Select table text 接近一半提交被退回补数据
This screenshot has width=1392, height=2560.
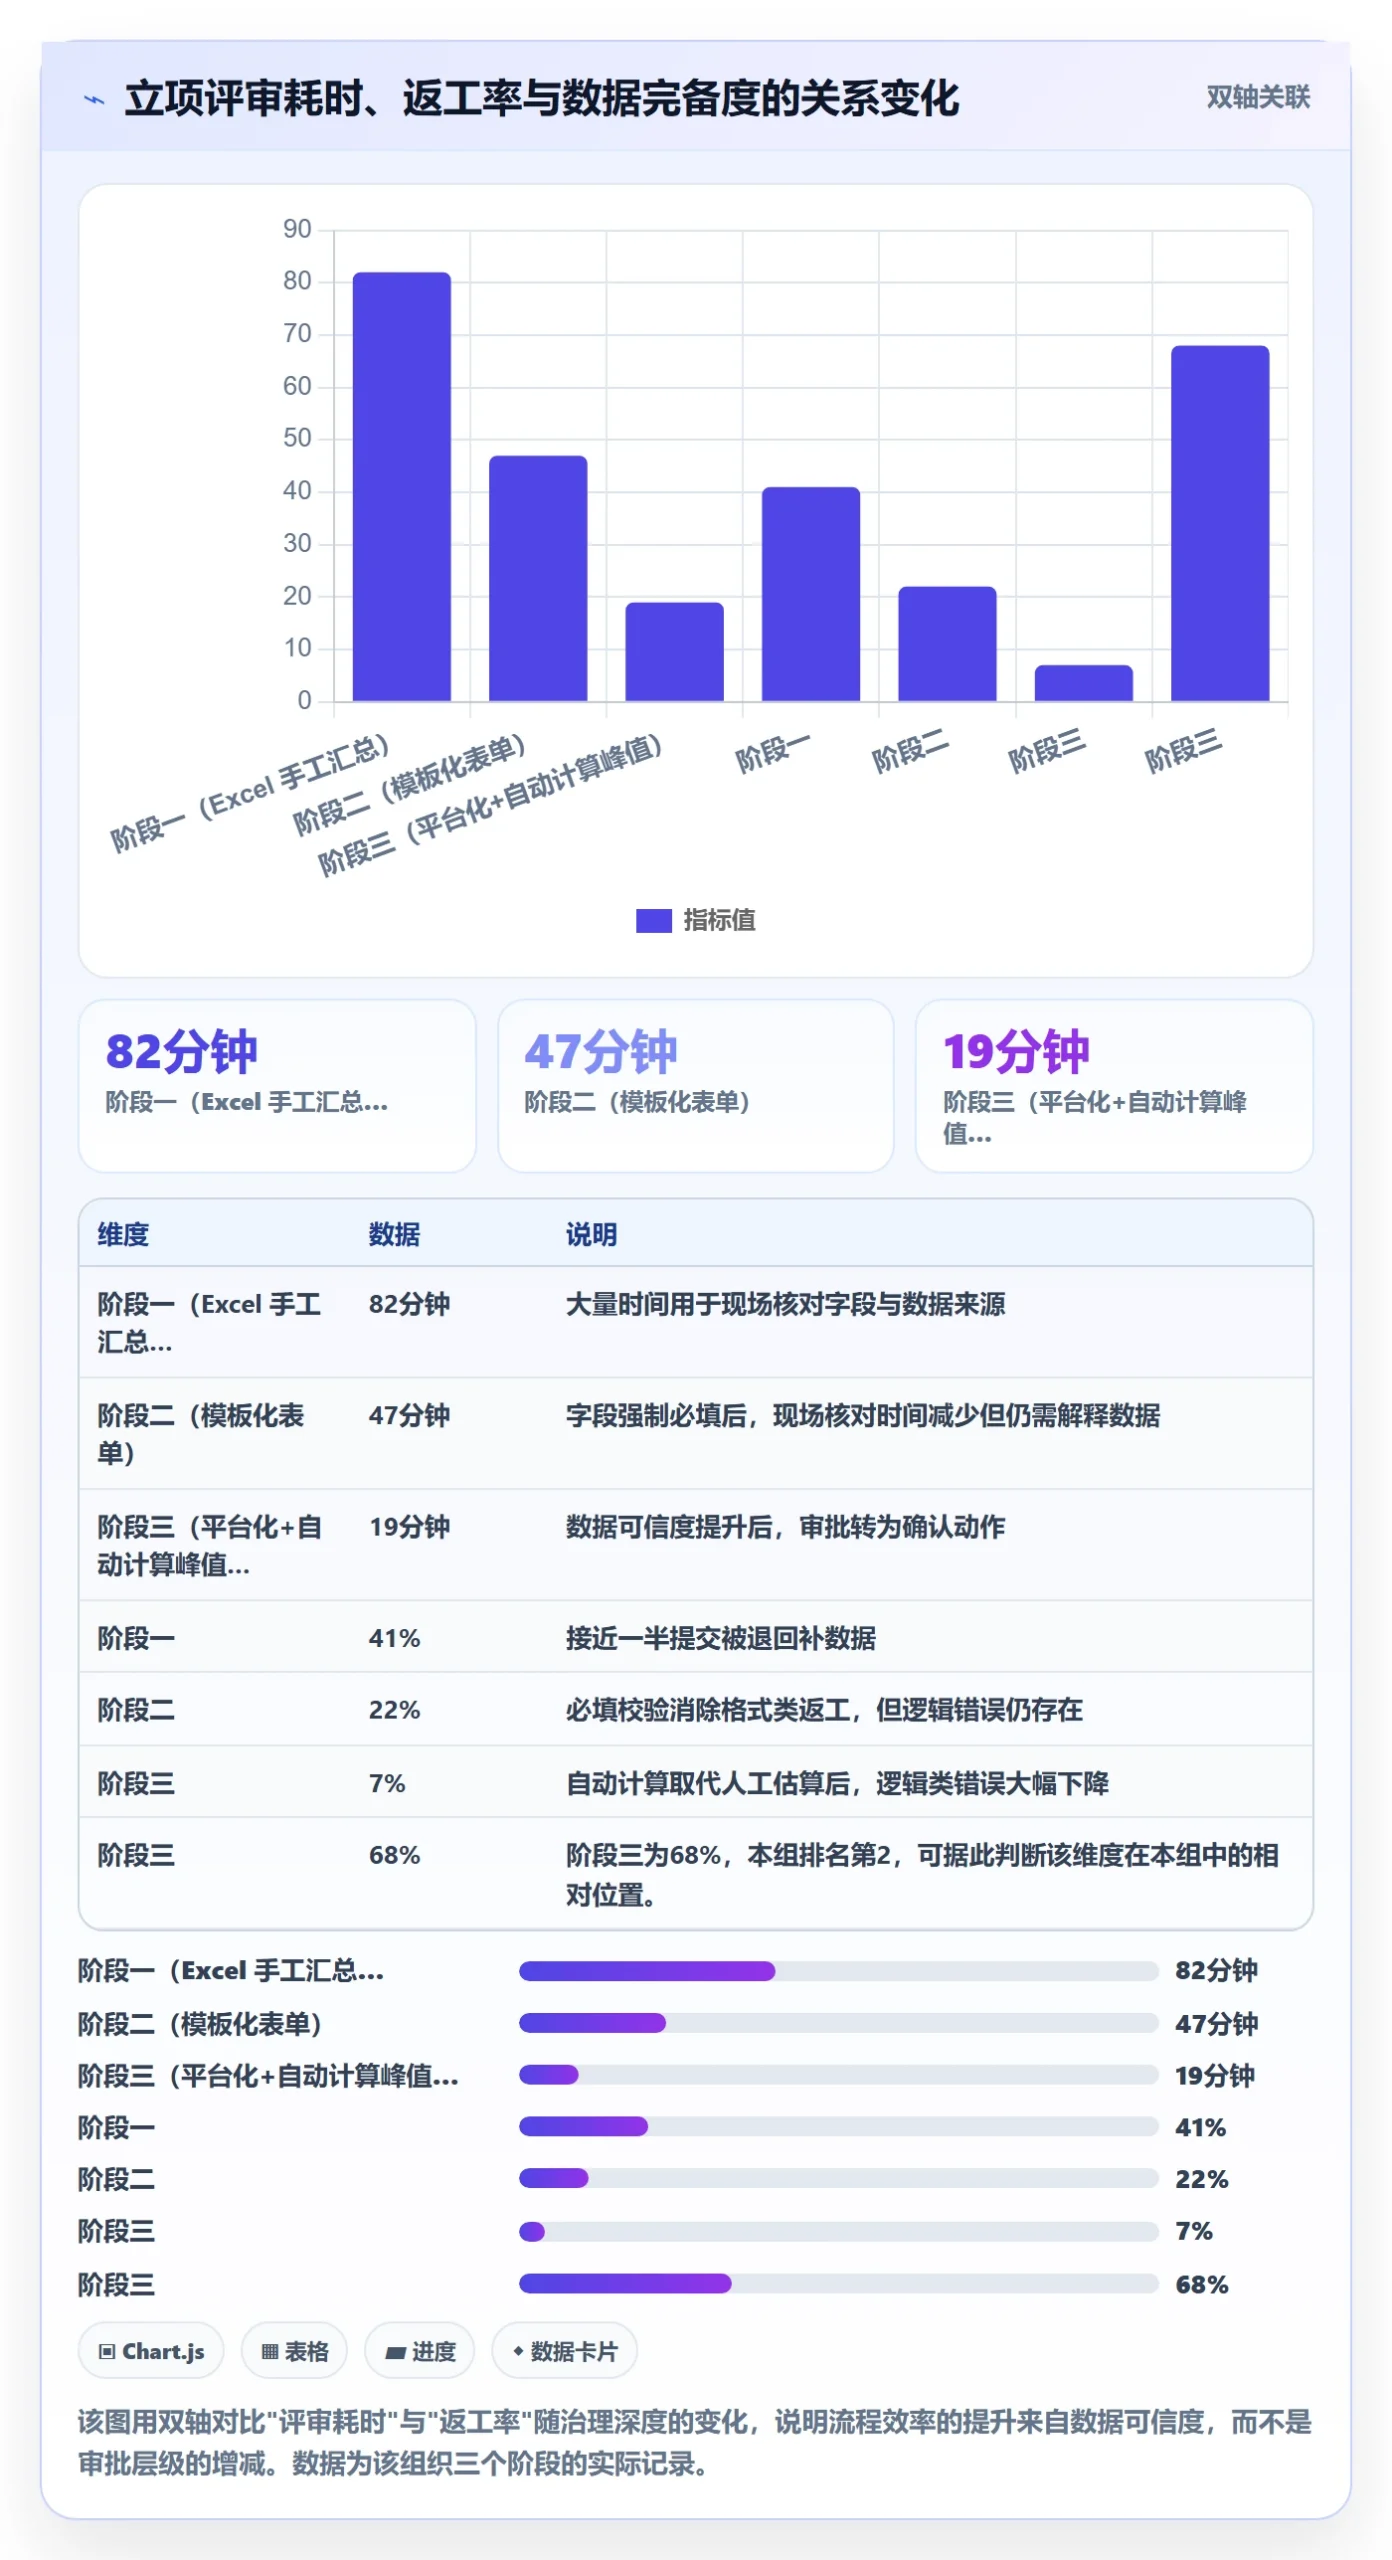click(x=720, y=1638)
